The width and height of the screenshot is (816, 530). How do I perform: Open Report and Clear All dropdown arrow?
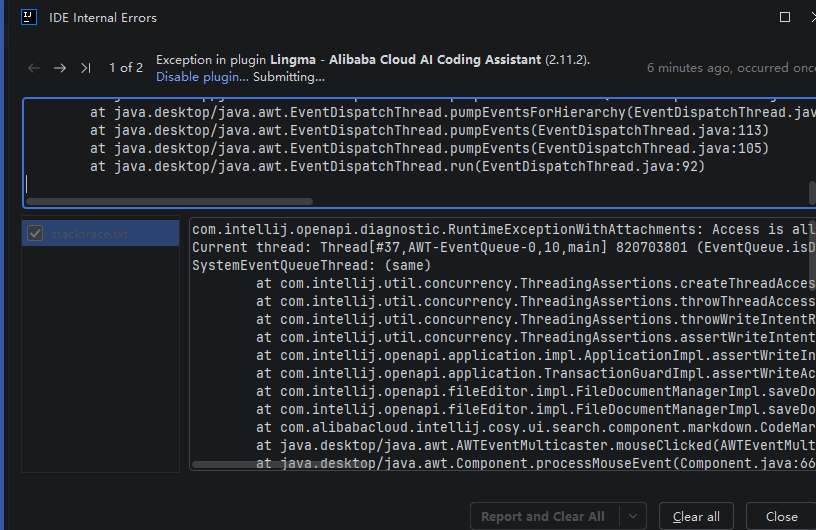coord(633,516)
